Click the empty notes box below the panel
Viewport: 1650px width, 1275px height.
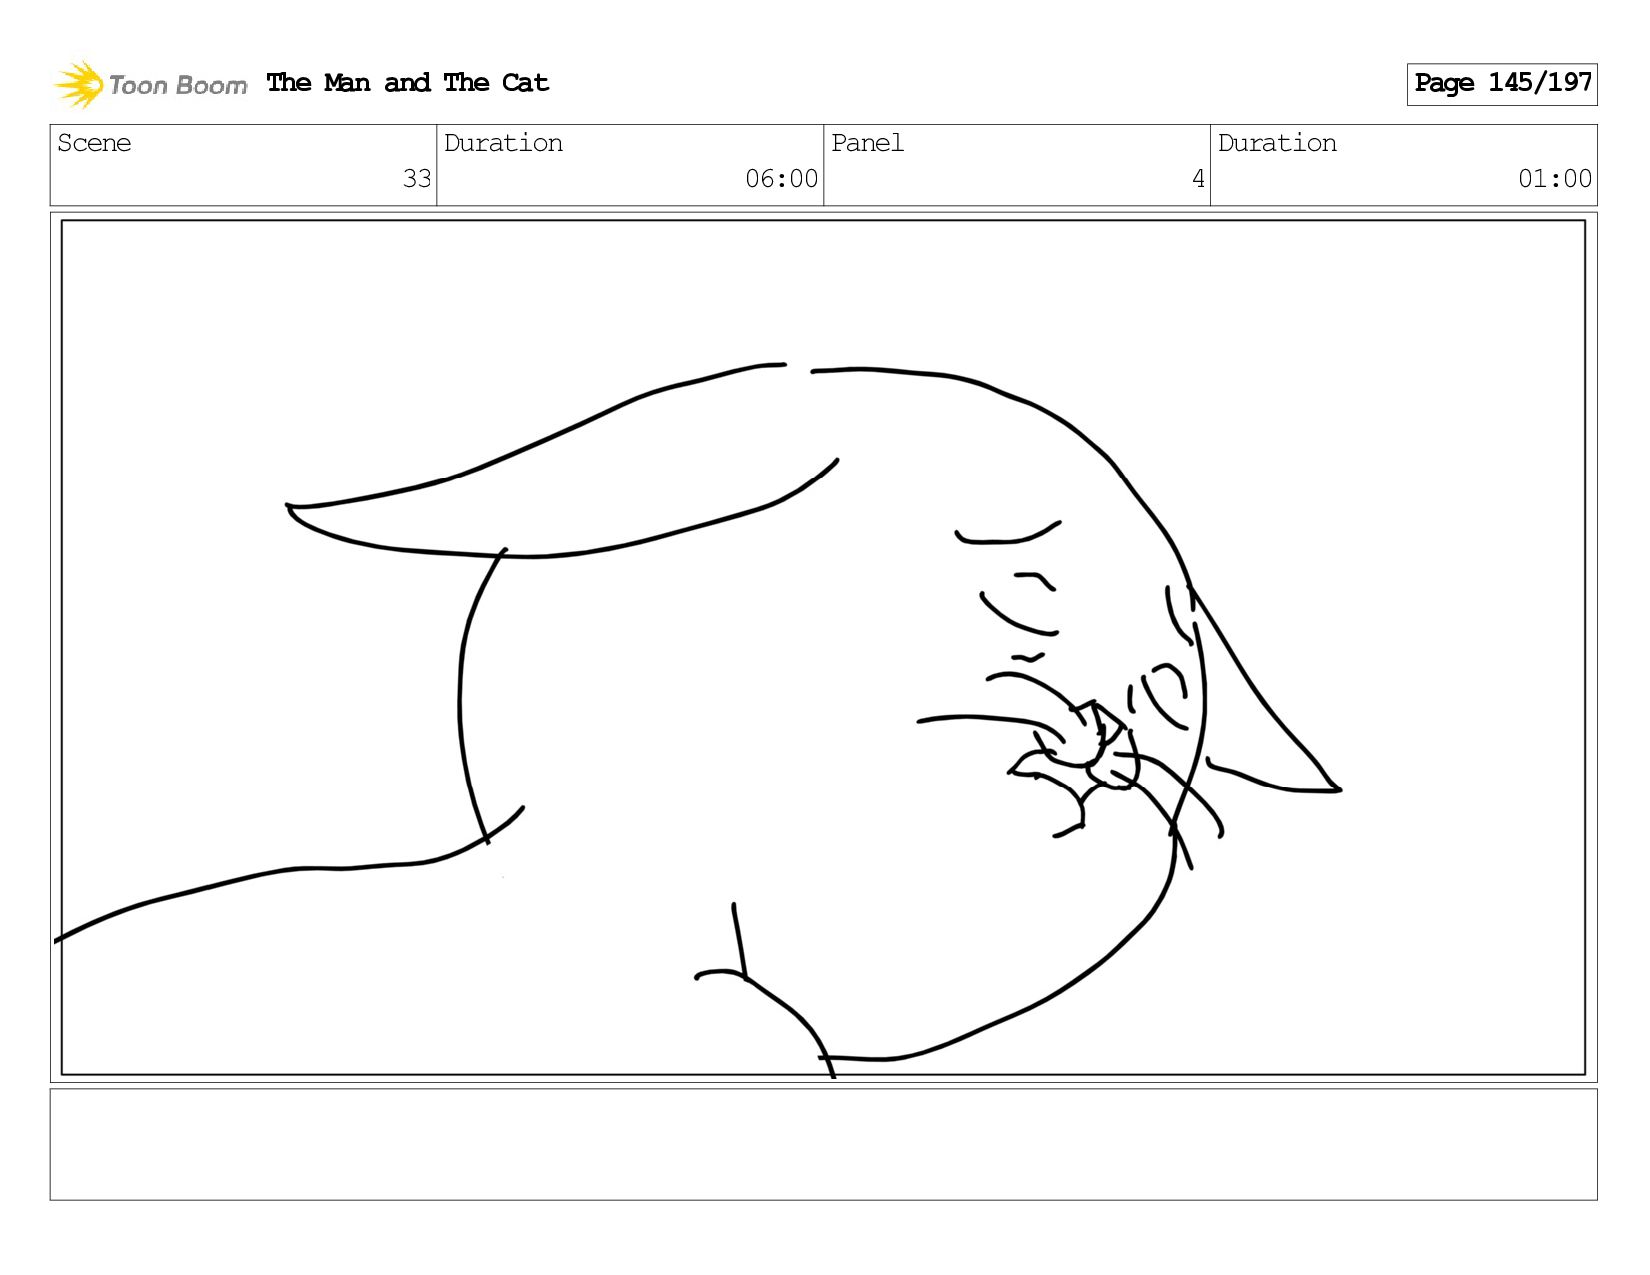click(823, 1145)
